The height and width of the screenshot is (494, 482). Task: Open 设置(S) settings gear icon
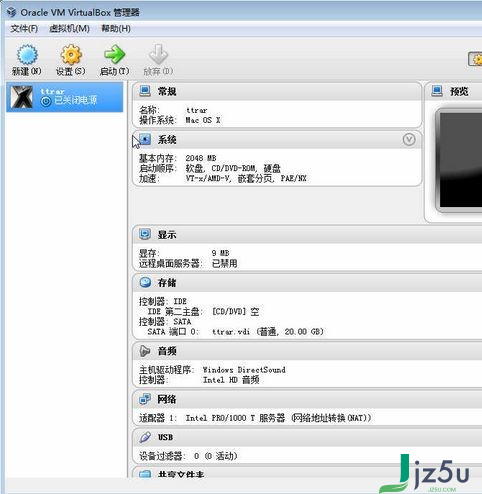[71, 55]
